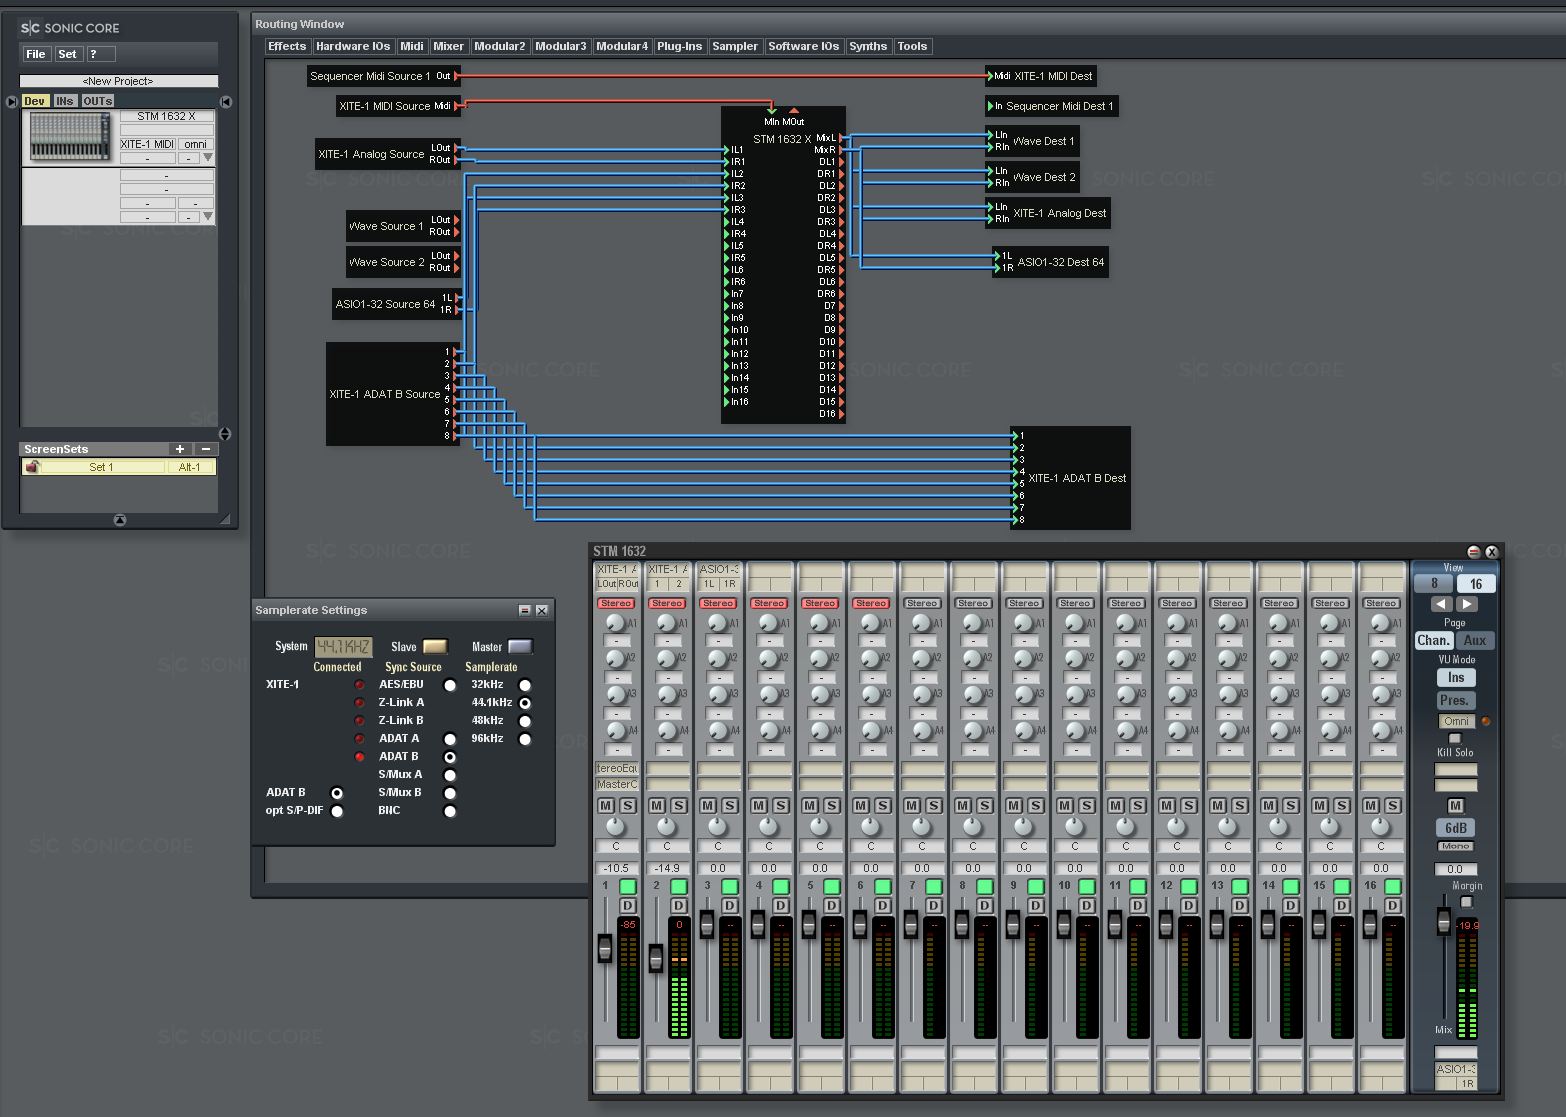The width and height of the screenshot is (1566, 1117).
Task: Toggle Stereo button on channel 7
Action: (922, 603)
